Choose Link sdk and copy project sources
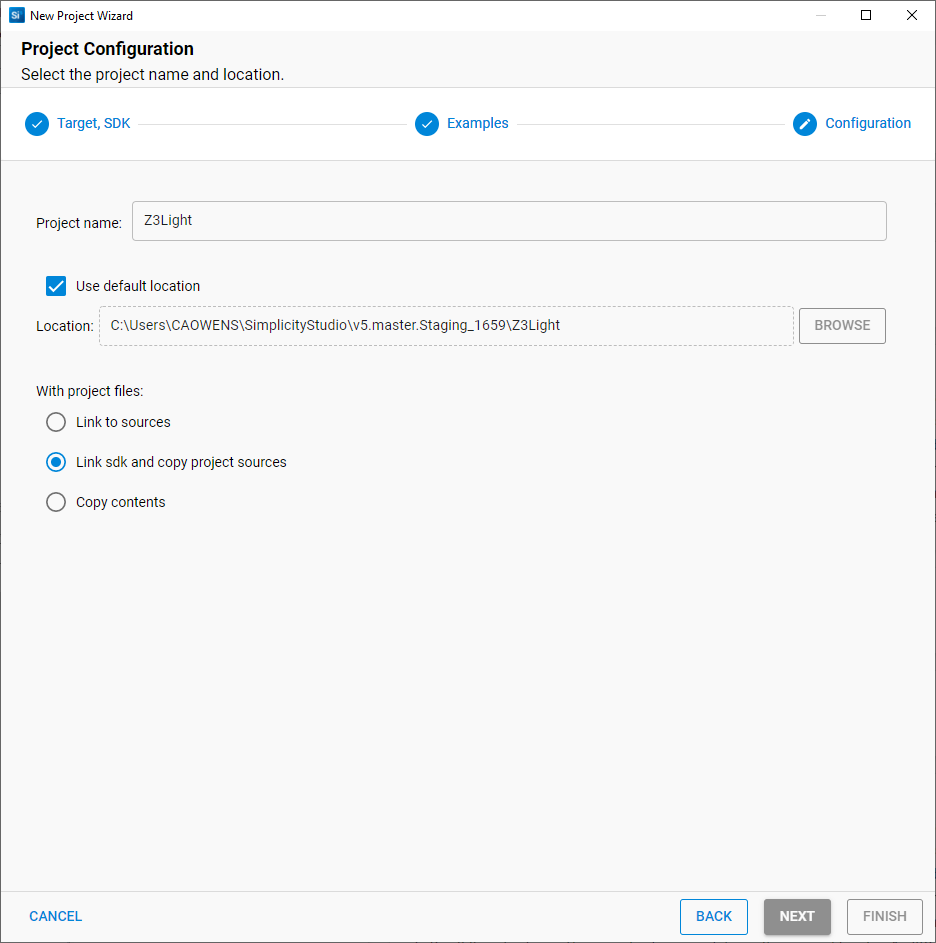Viewport: 936px width, 943px height. point(56,462)
